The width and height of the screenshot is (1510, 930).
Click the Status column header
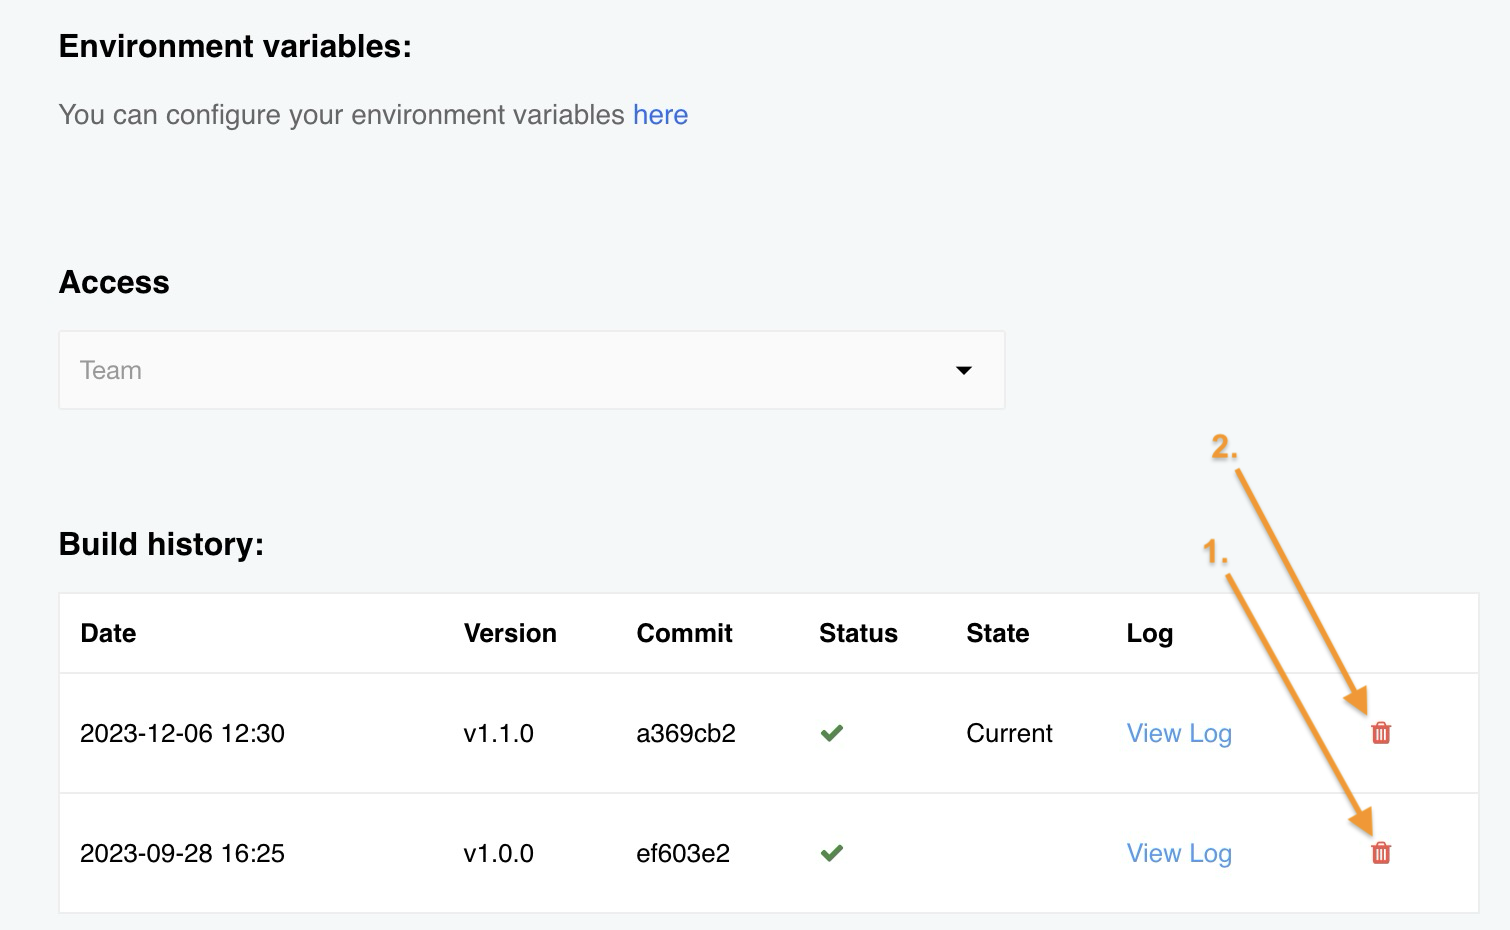858,633
